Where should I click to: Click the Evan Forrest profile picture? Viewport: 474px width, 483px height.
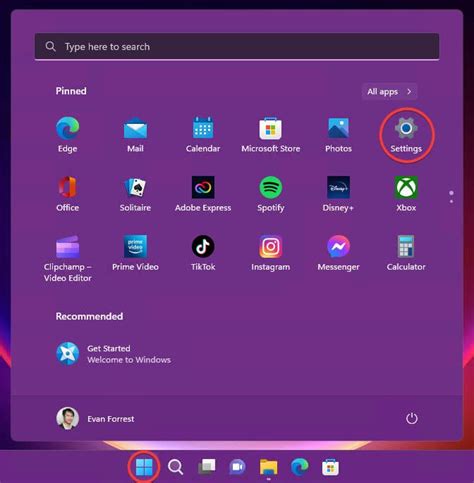pyautogui.click(x=68, y=418)
